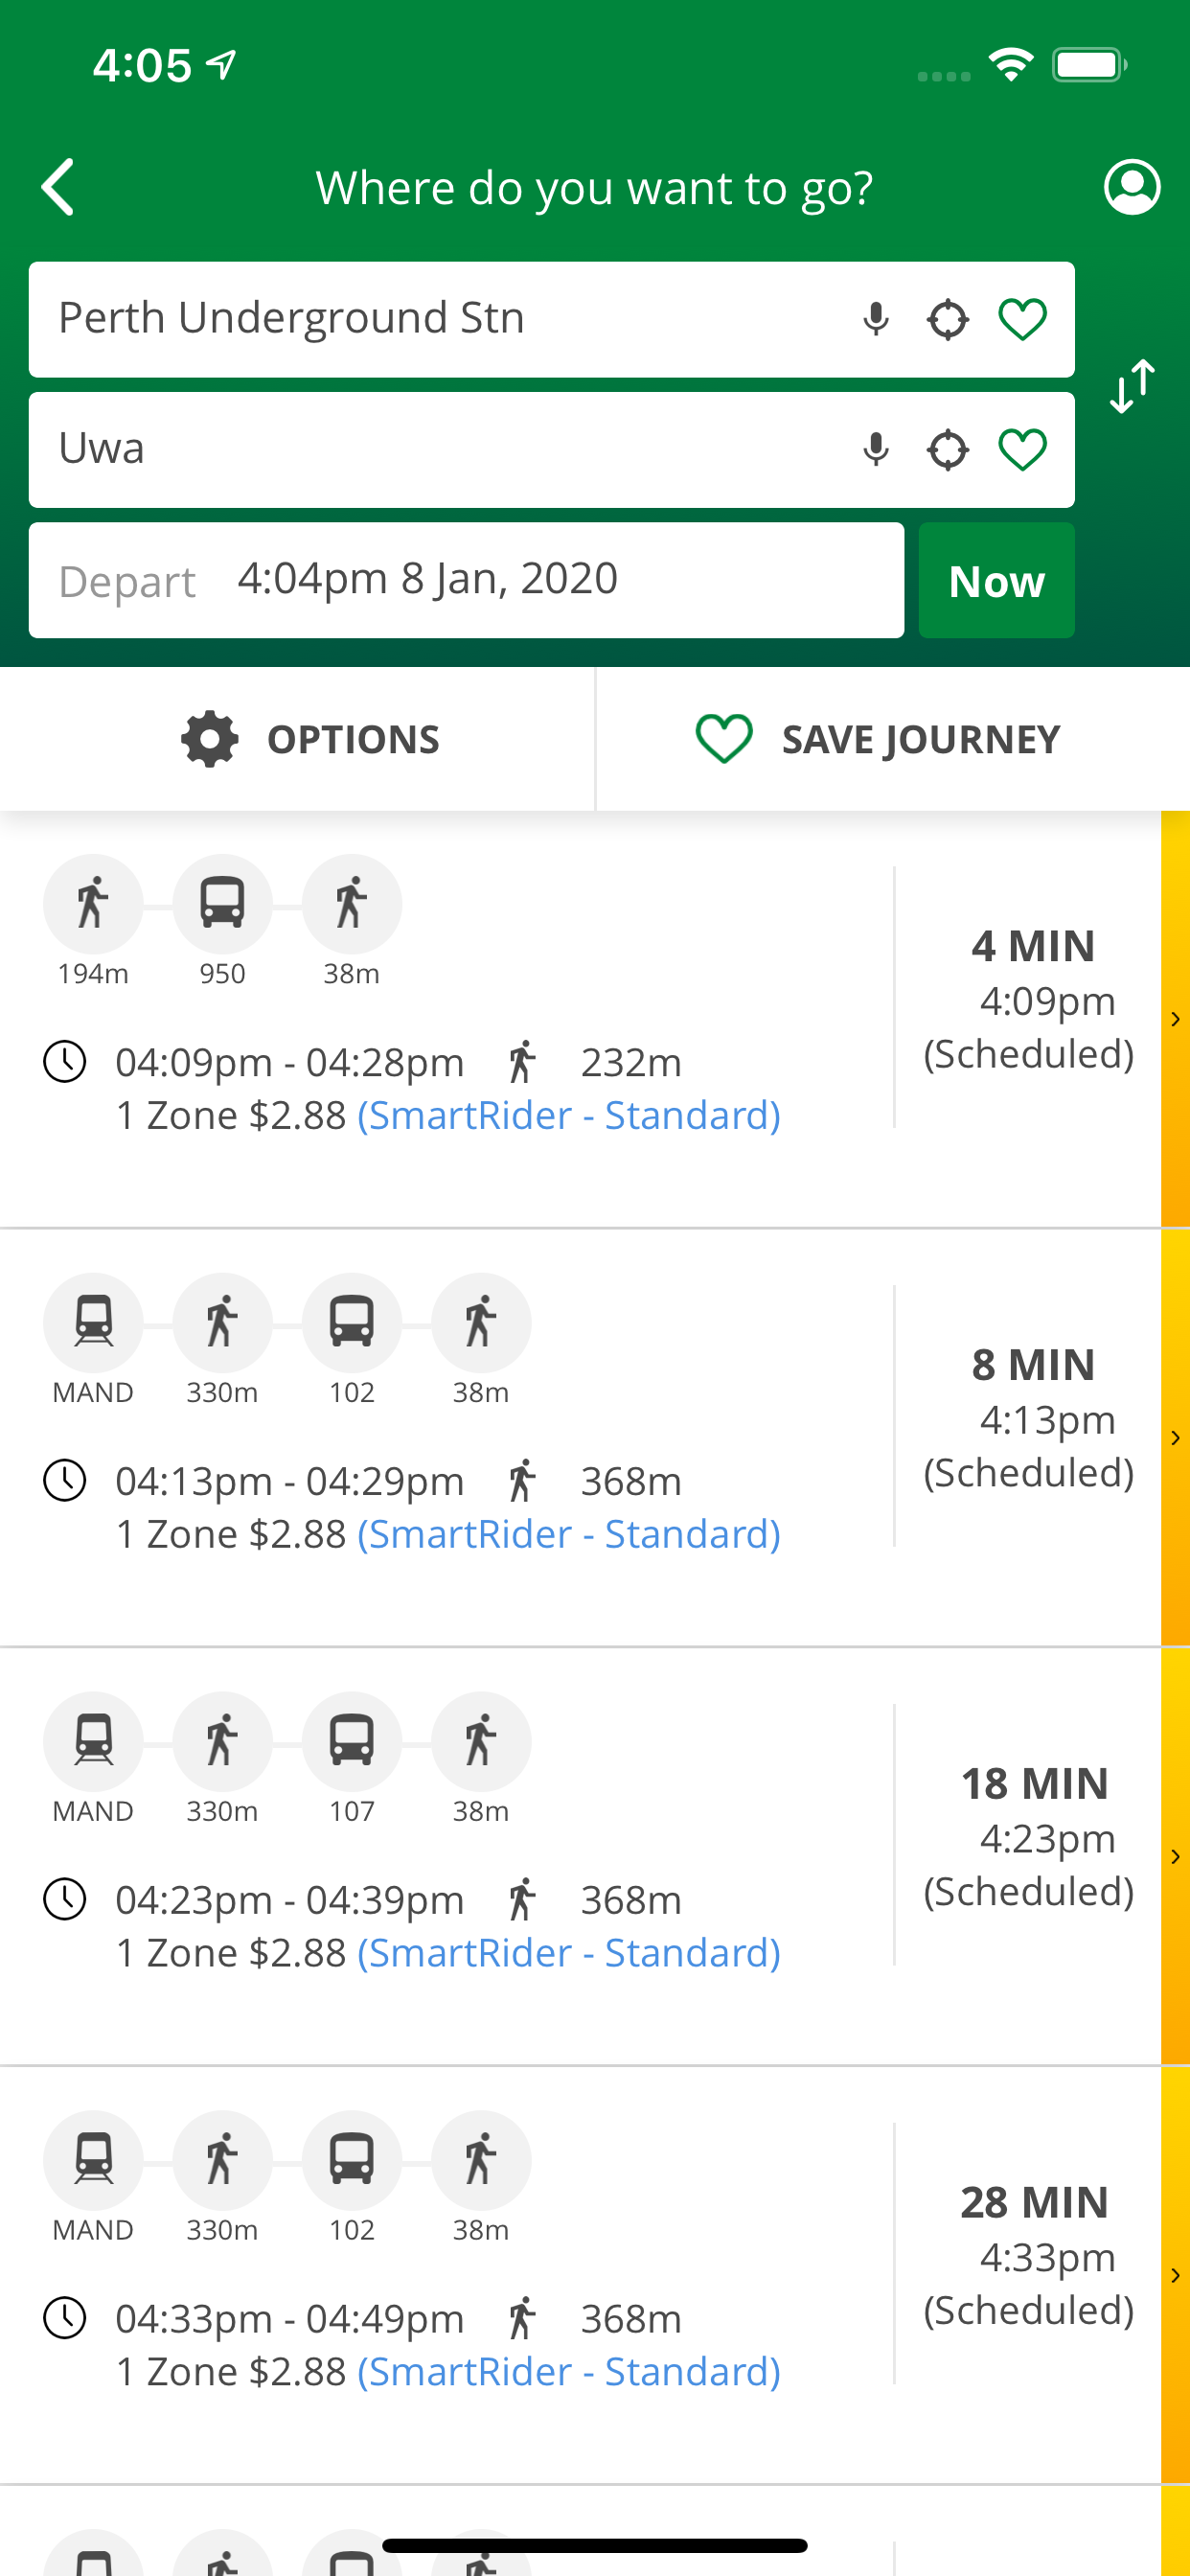This screenshot has width=1190, height=2576.
Task: Tap the bus 950 icon
Action: pos(222,904)
